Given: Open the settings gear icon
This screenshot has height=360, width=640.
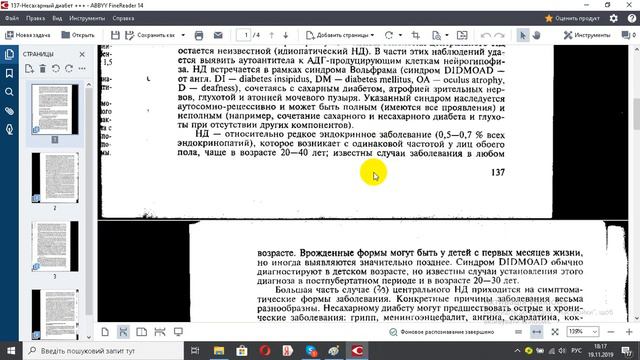Looking at the screenshot, I should [x=613, y=18].
